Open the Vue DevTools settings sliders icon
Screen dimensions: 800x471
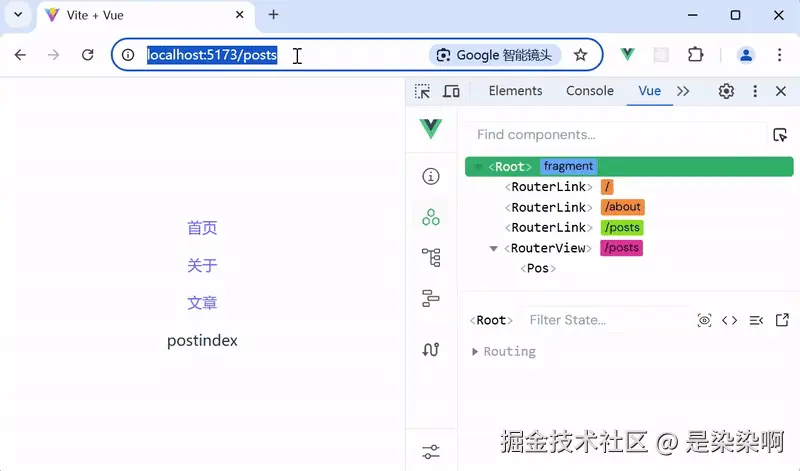coord(431,452)
